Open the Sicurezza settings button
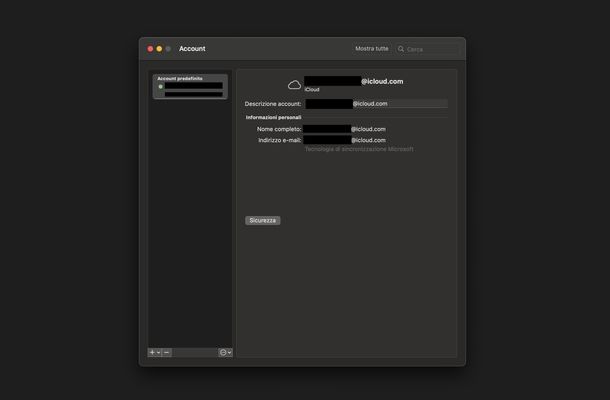This screenshot has height=400, width=610. pos(263,221)
